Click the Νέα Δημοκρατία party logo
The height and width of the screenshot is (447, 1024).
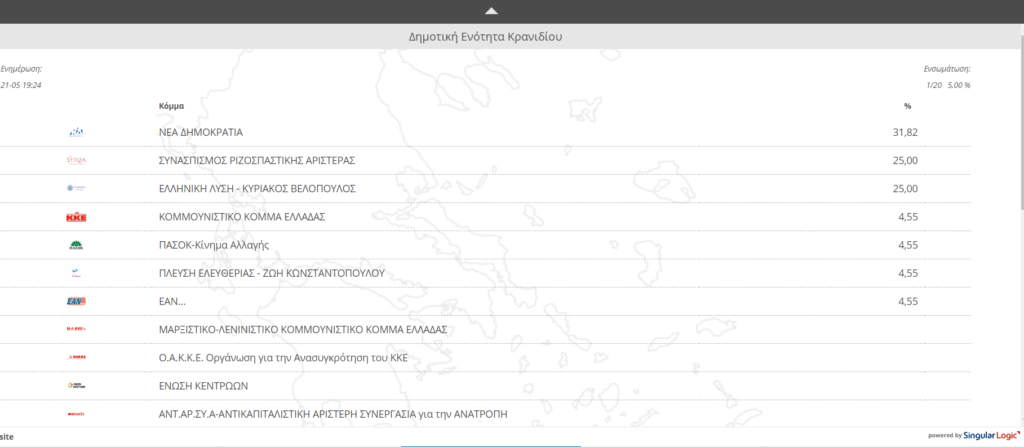[x=76, y=132]
